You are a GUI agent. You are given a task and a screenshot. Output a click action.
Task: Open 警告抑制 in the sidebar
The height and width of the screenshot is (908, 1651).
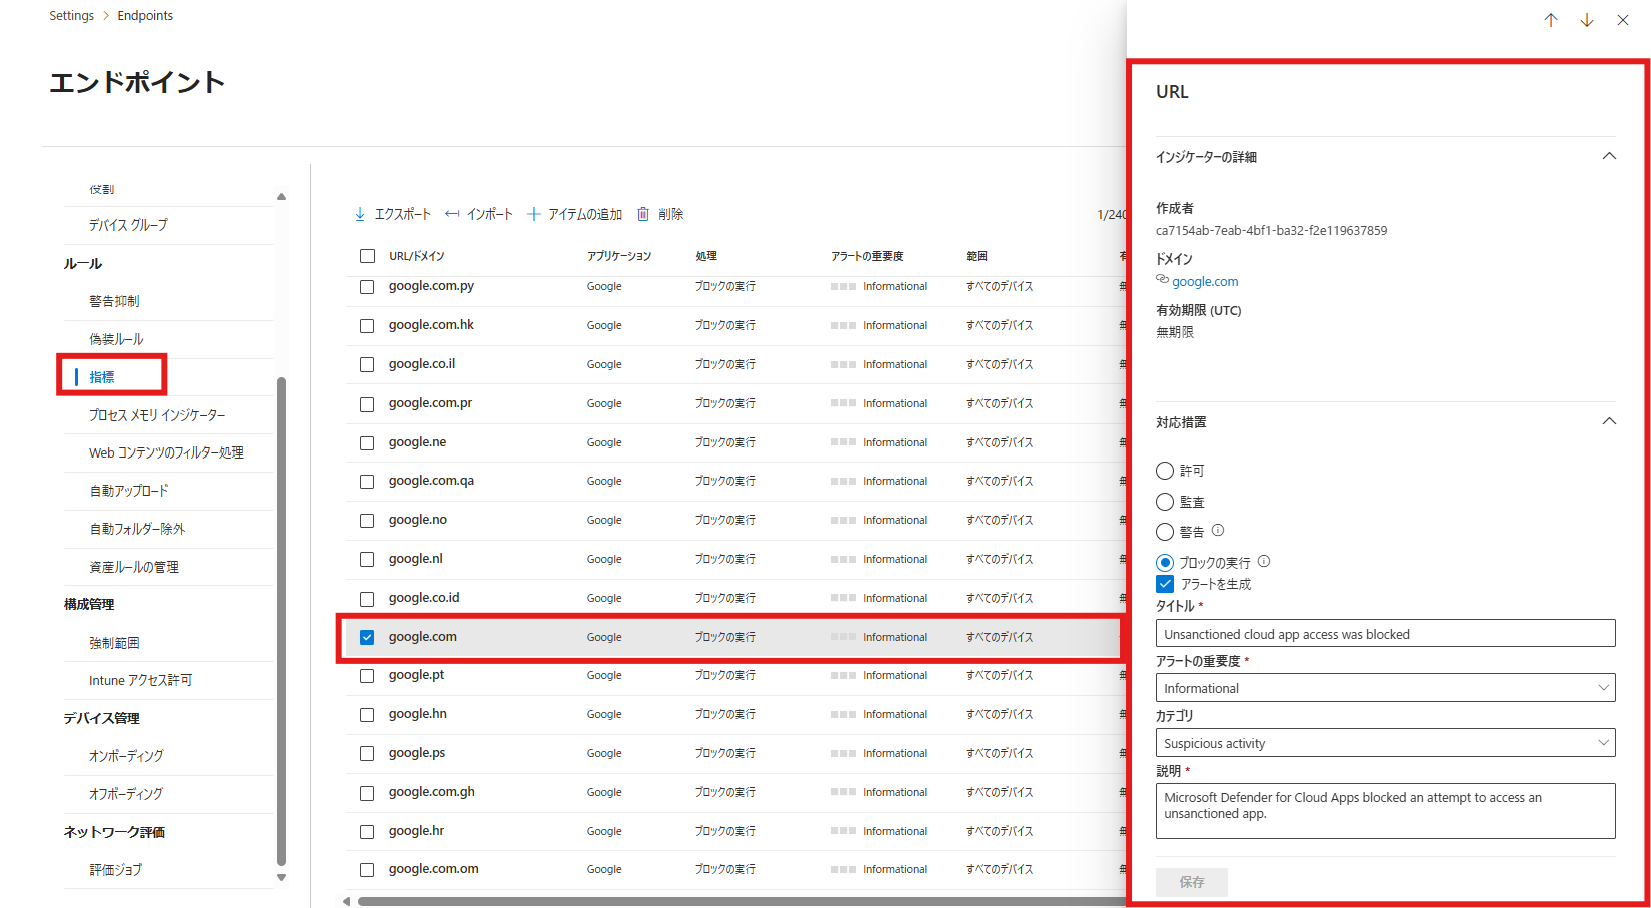(114, 301)
